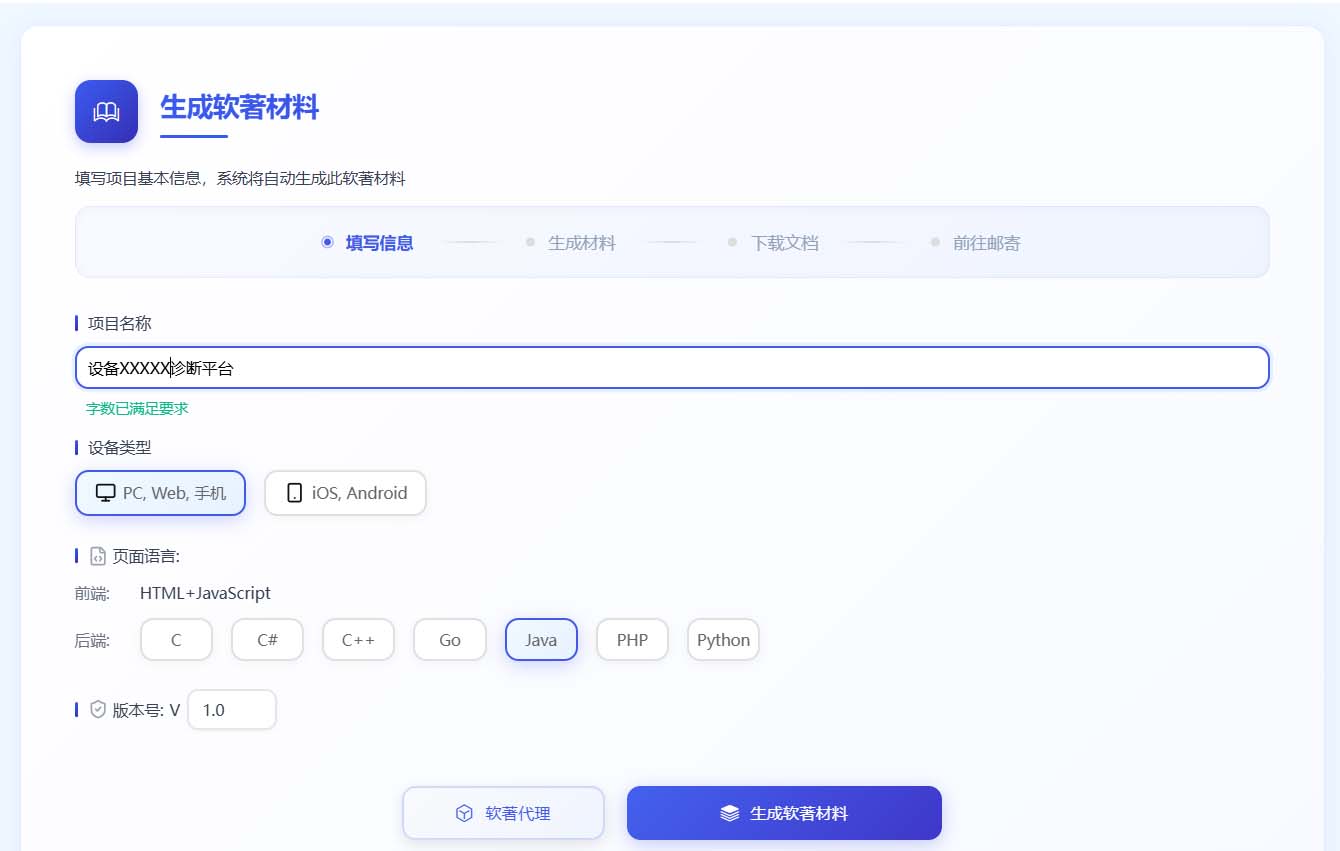Image resolution: width=1340 pixels, height=851 pixels.
Task: Click the 软著代理 button
Action: 503,813
